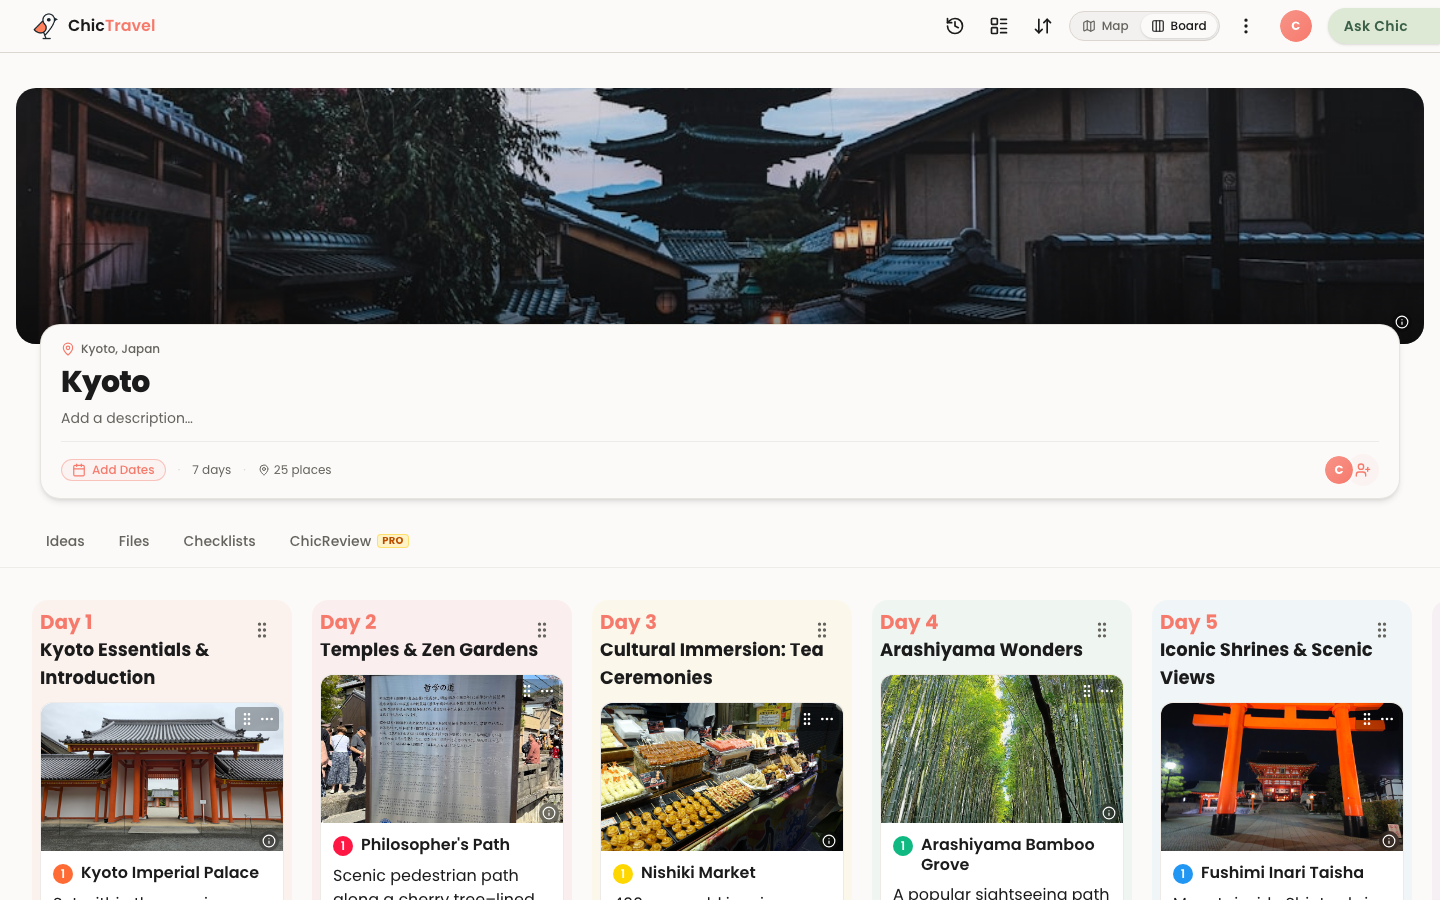1440x900 pixels.
Task: Click drag handle on Philosopher's Path card
Action: click(x=527, y=691)
